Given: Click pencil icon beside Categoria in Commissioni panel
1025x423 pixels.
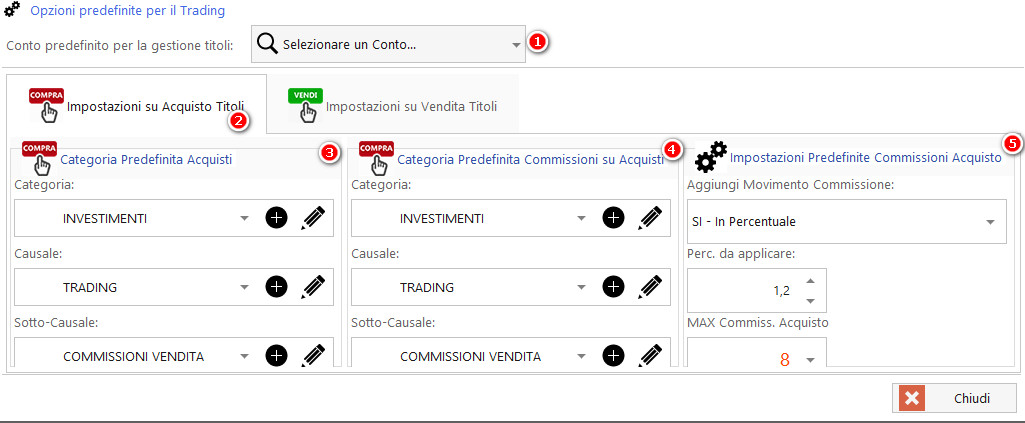Looking at the screenshot, I should [651, 218].
